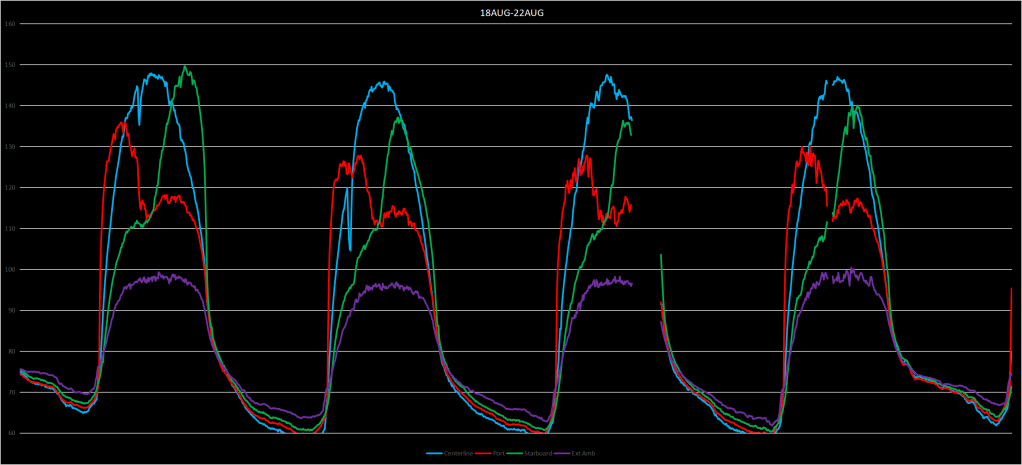1022x465 pixels.
Task: Click the 120 tick label on the y-axis
Action: [x=10, y=188]
